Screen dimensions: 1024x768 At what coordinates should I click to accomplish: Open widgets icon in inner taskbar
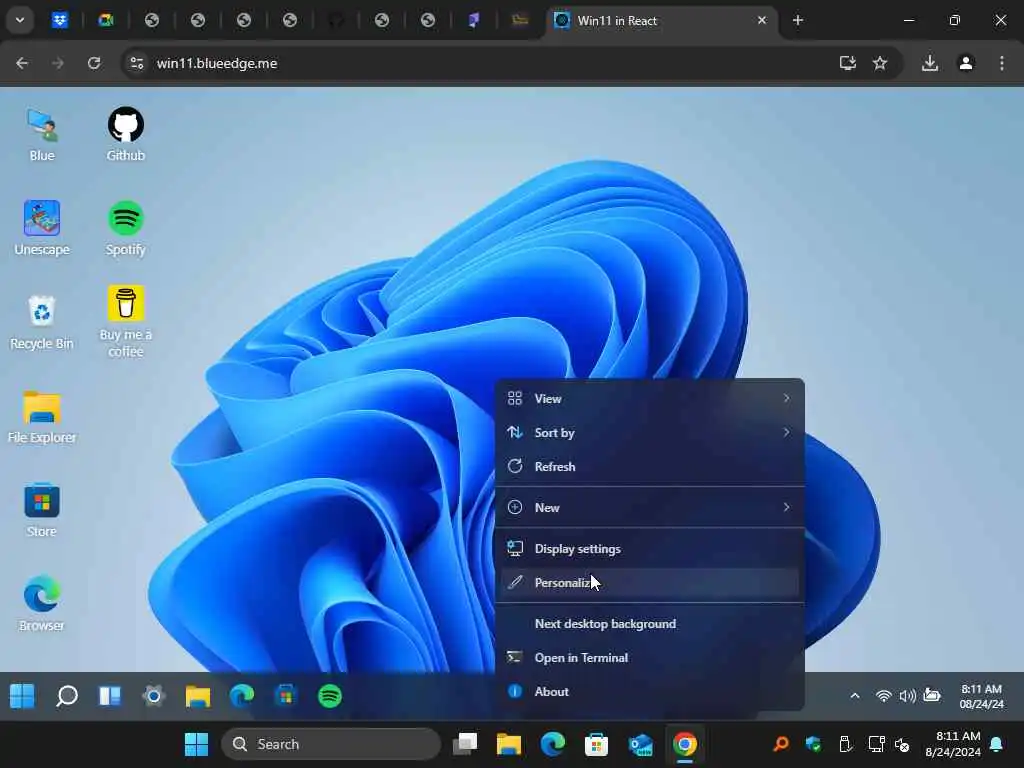pos(110,696)
